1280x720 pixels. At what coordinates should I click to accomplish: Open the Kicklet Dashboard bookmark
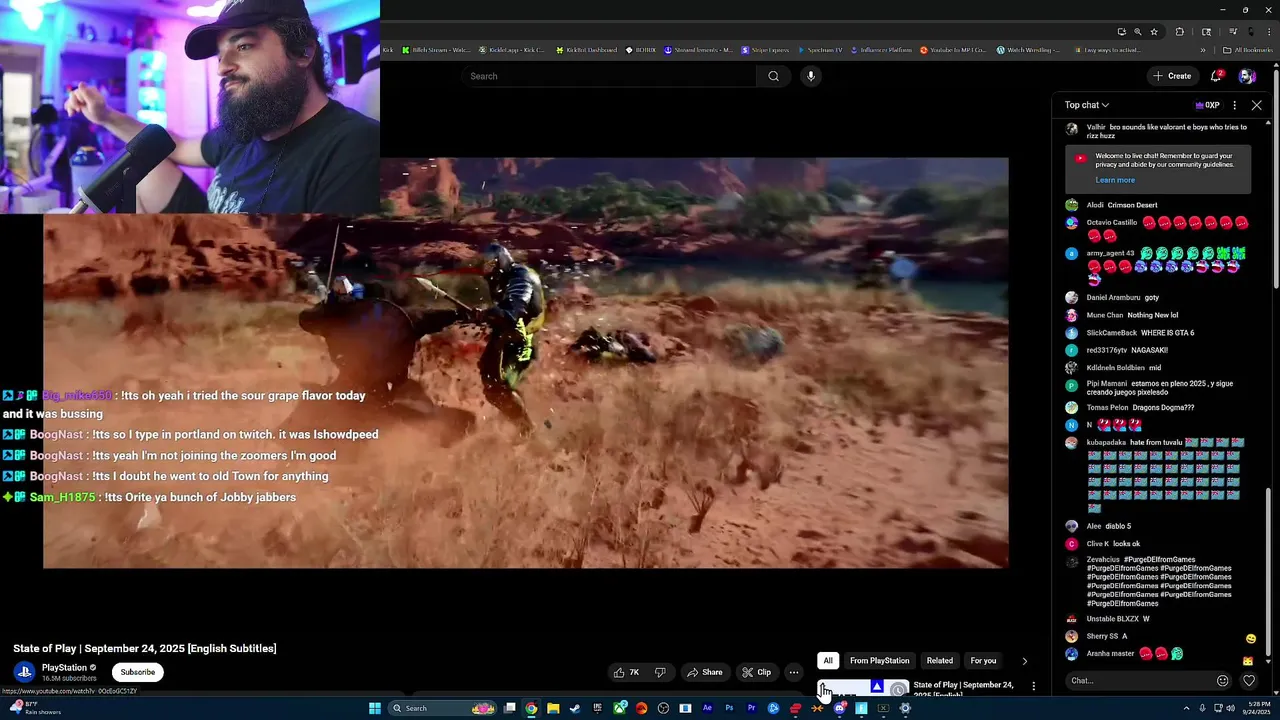(586, 50)
